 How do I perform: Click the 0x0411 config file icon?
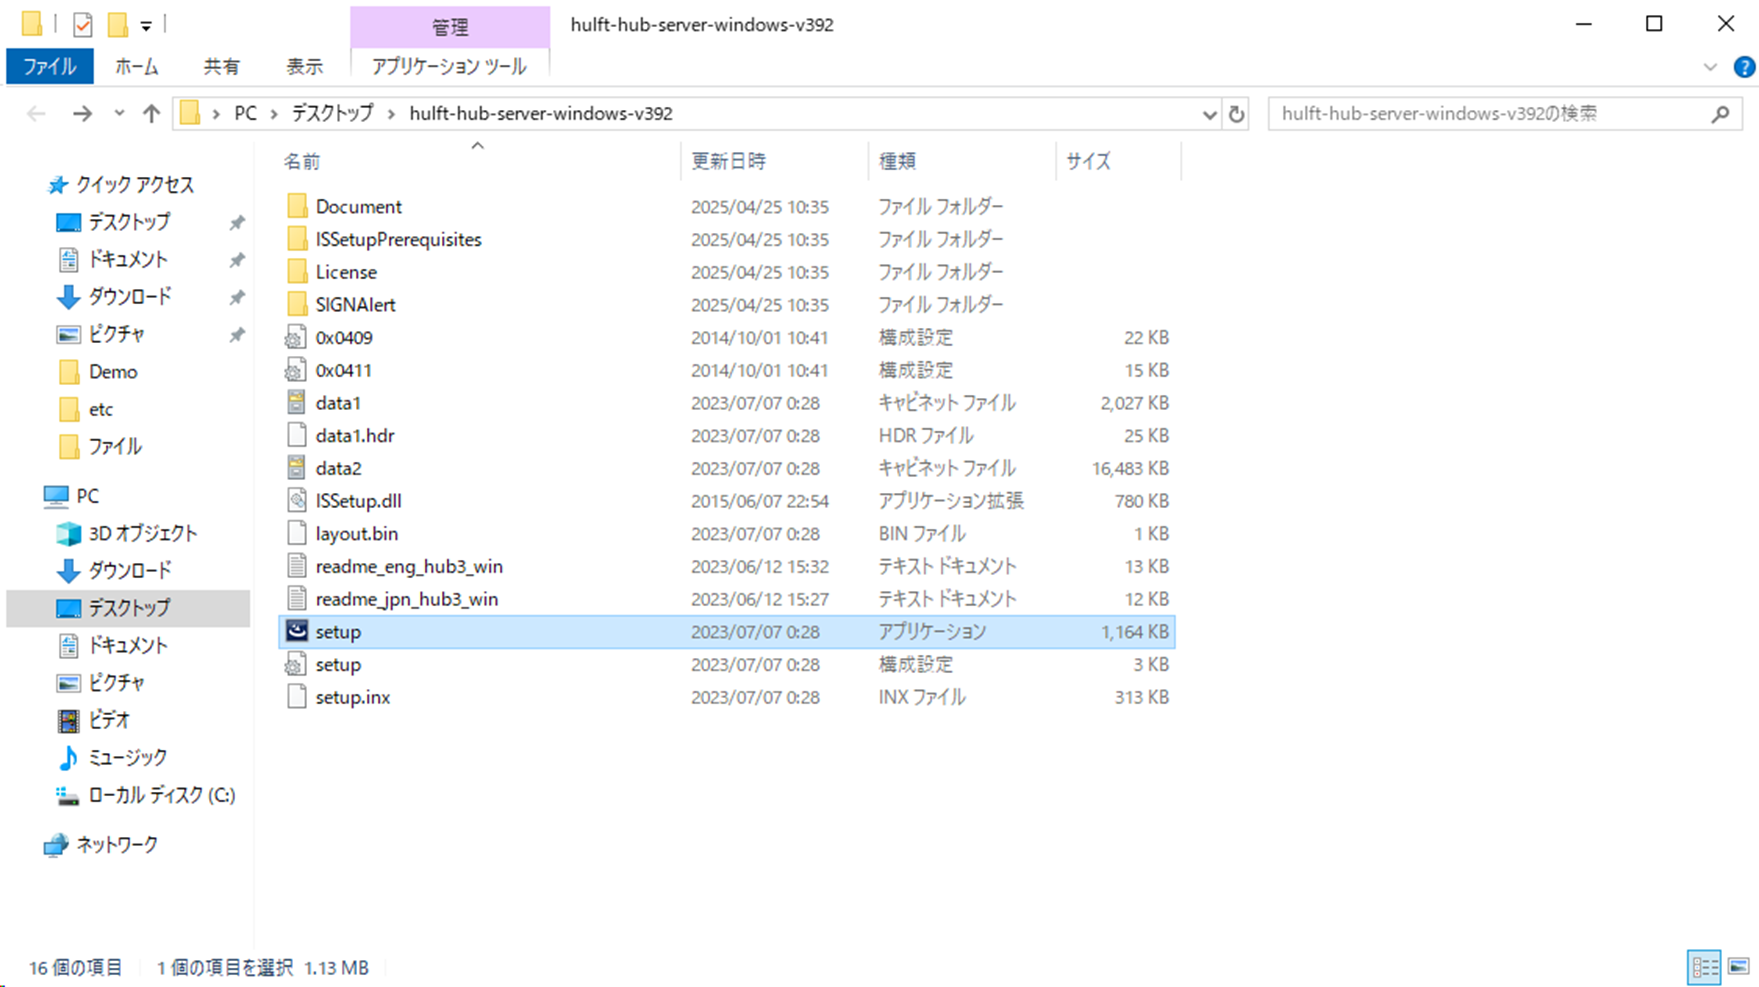[296, 370]
